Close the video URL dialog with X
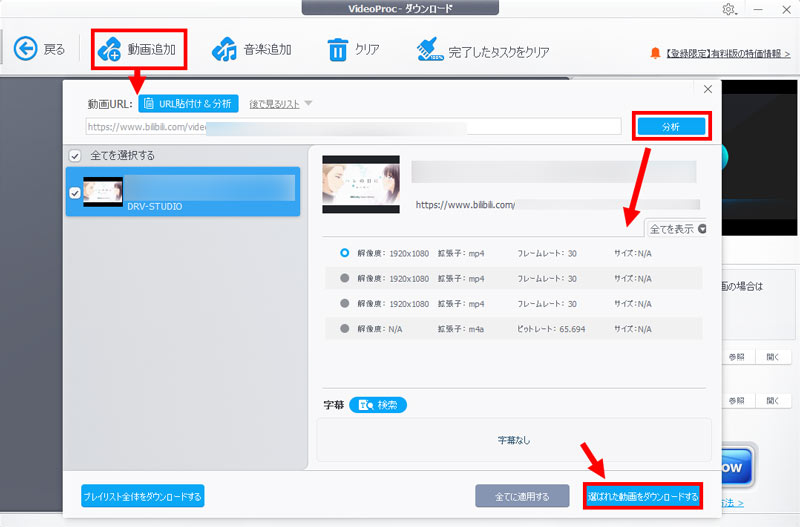The height and width of the screenshot is (527, 800). [x=708, y=89]
